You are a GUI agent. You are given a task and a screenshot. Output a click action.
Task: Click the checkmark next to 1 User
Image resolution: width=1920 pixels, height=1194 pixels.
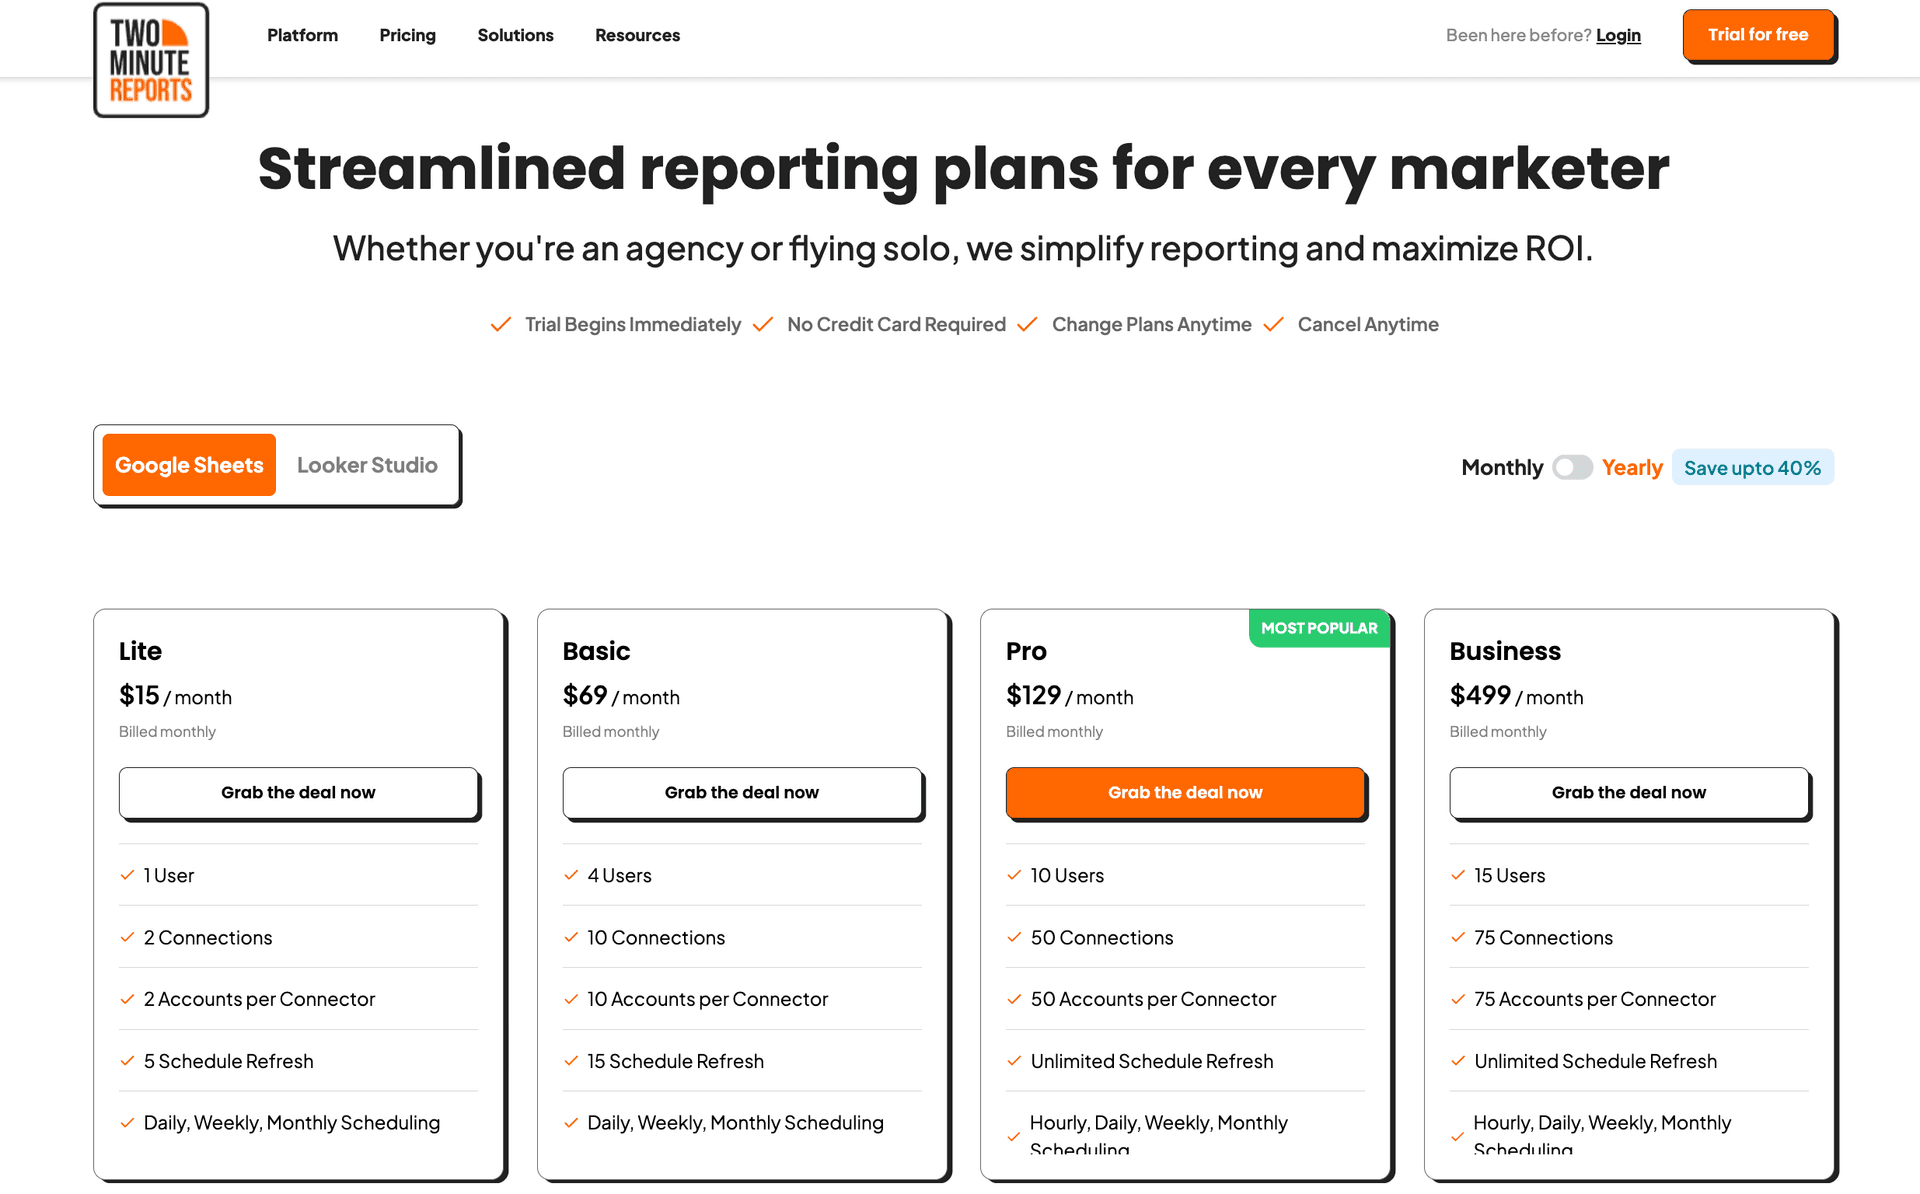[127, 875]
